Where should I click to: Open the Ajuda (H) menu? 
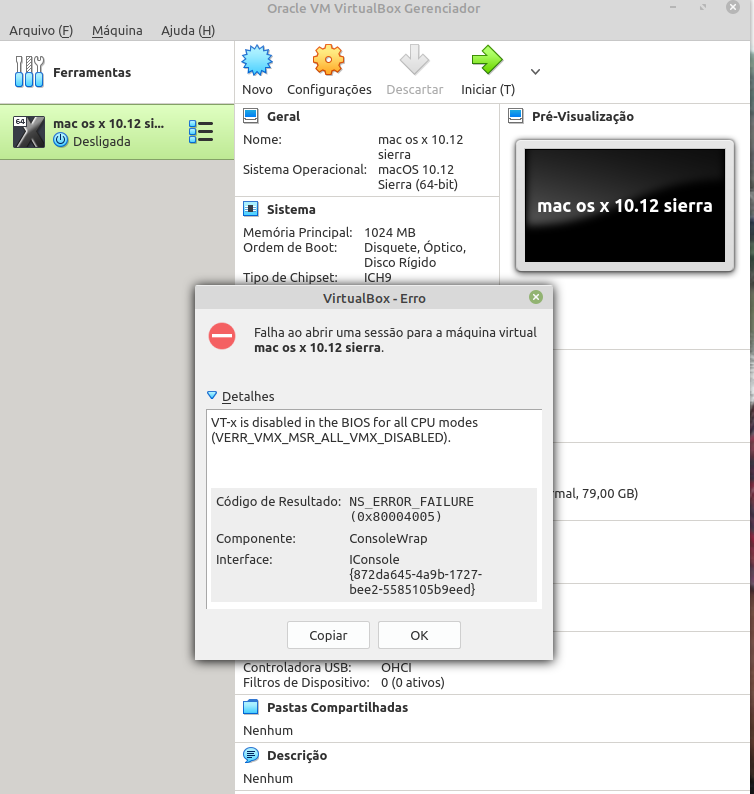tap(188, 30)
